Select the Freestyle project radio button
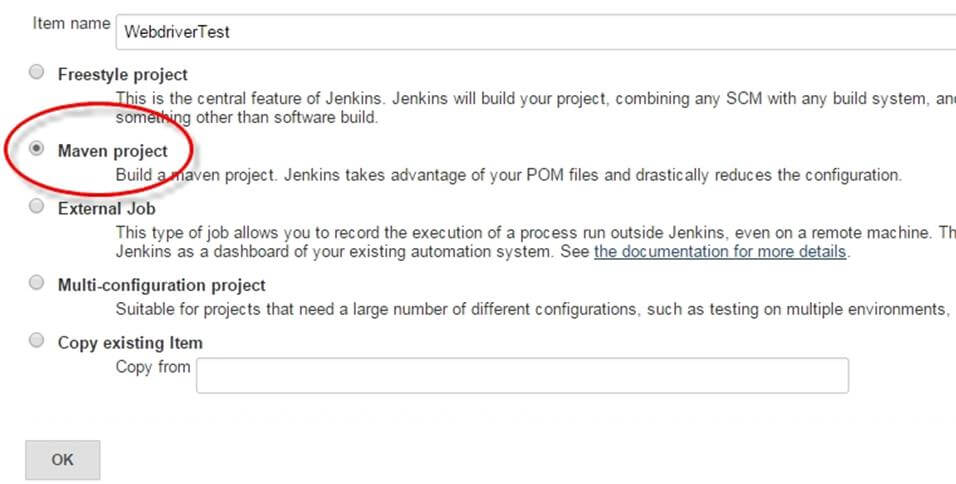 pos(37,72)
